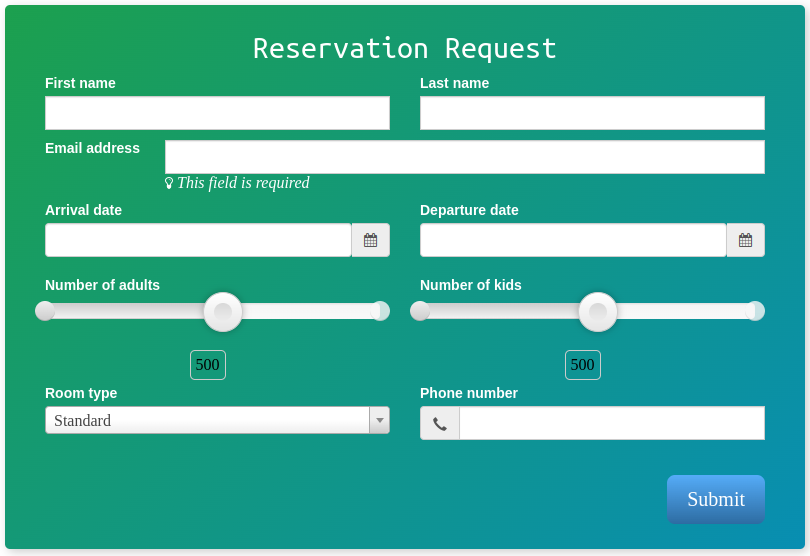Open the Departure date calendar picker
This screenshot has height=556, width=810.
point(745,240)
